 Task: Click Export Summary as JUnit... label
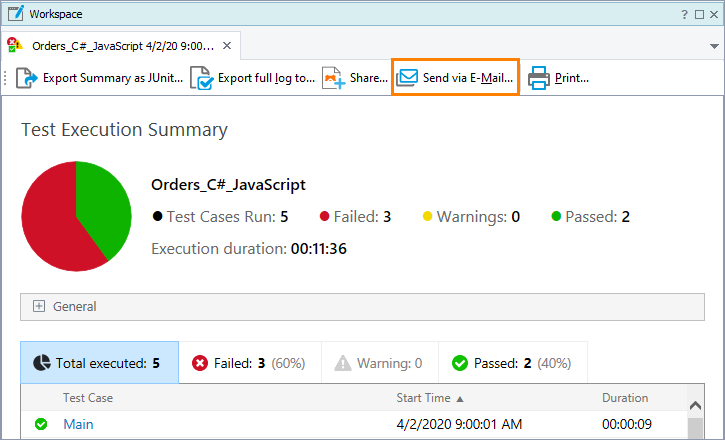point(113,78)
